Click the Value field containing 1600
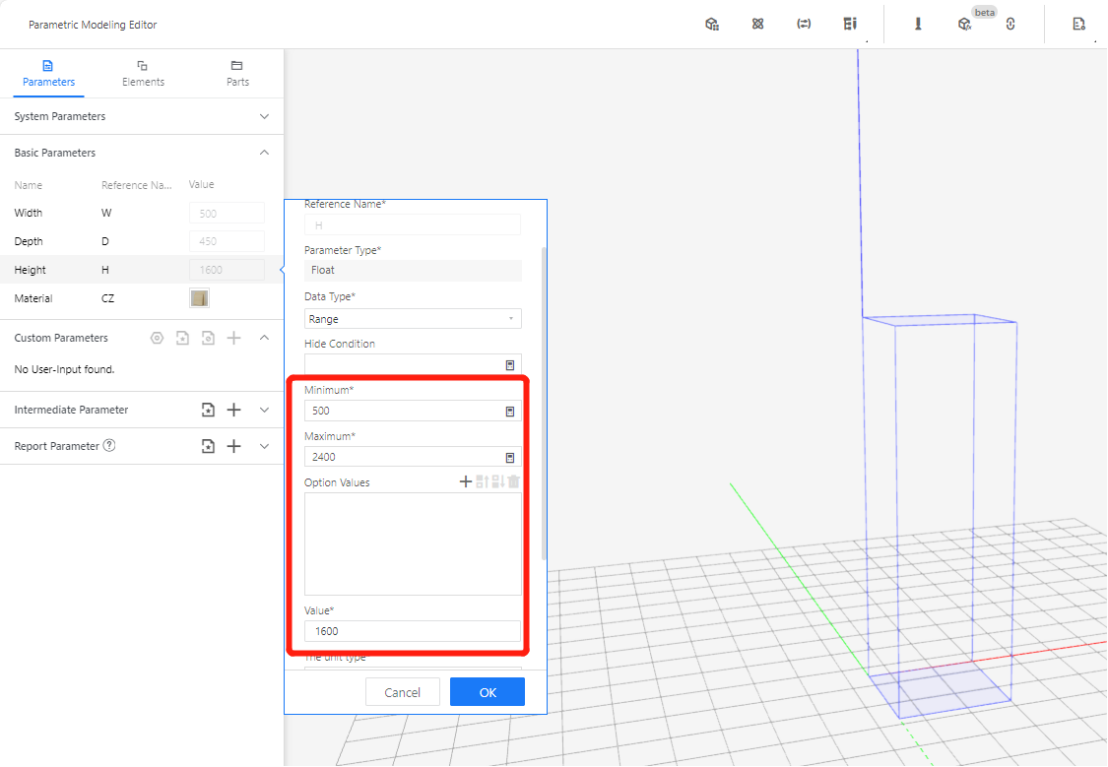This screenshot has height=767, width=1108. pos(412,631)
